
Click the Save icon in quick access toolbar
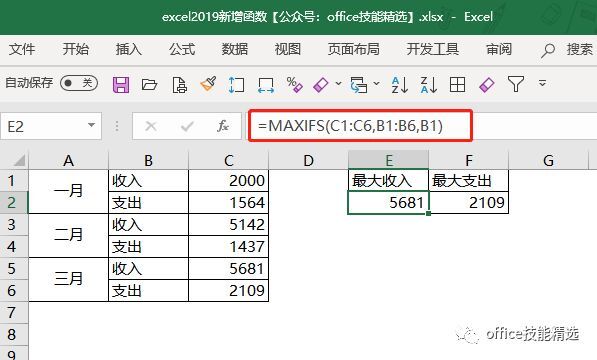121,84
